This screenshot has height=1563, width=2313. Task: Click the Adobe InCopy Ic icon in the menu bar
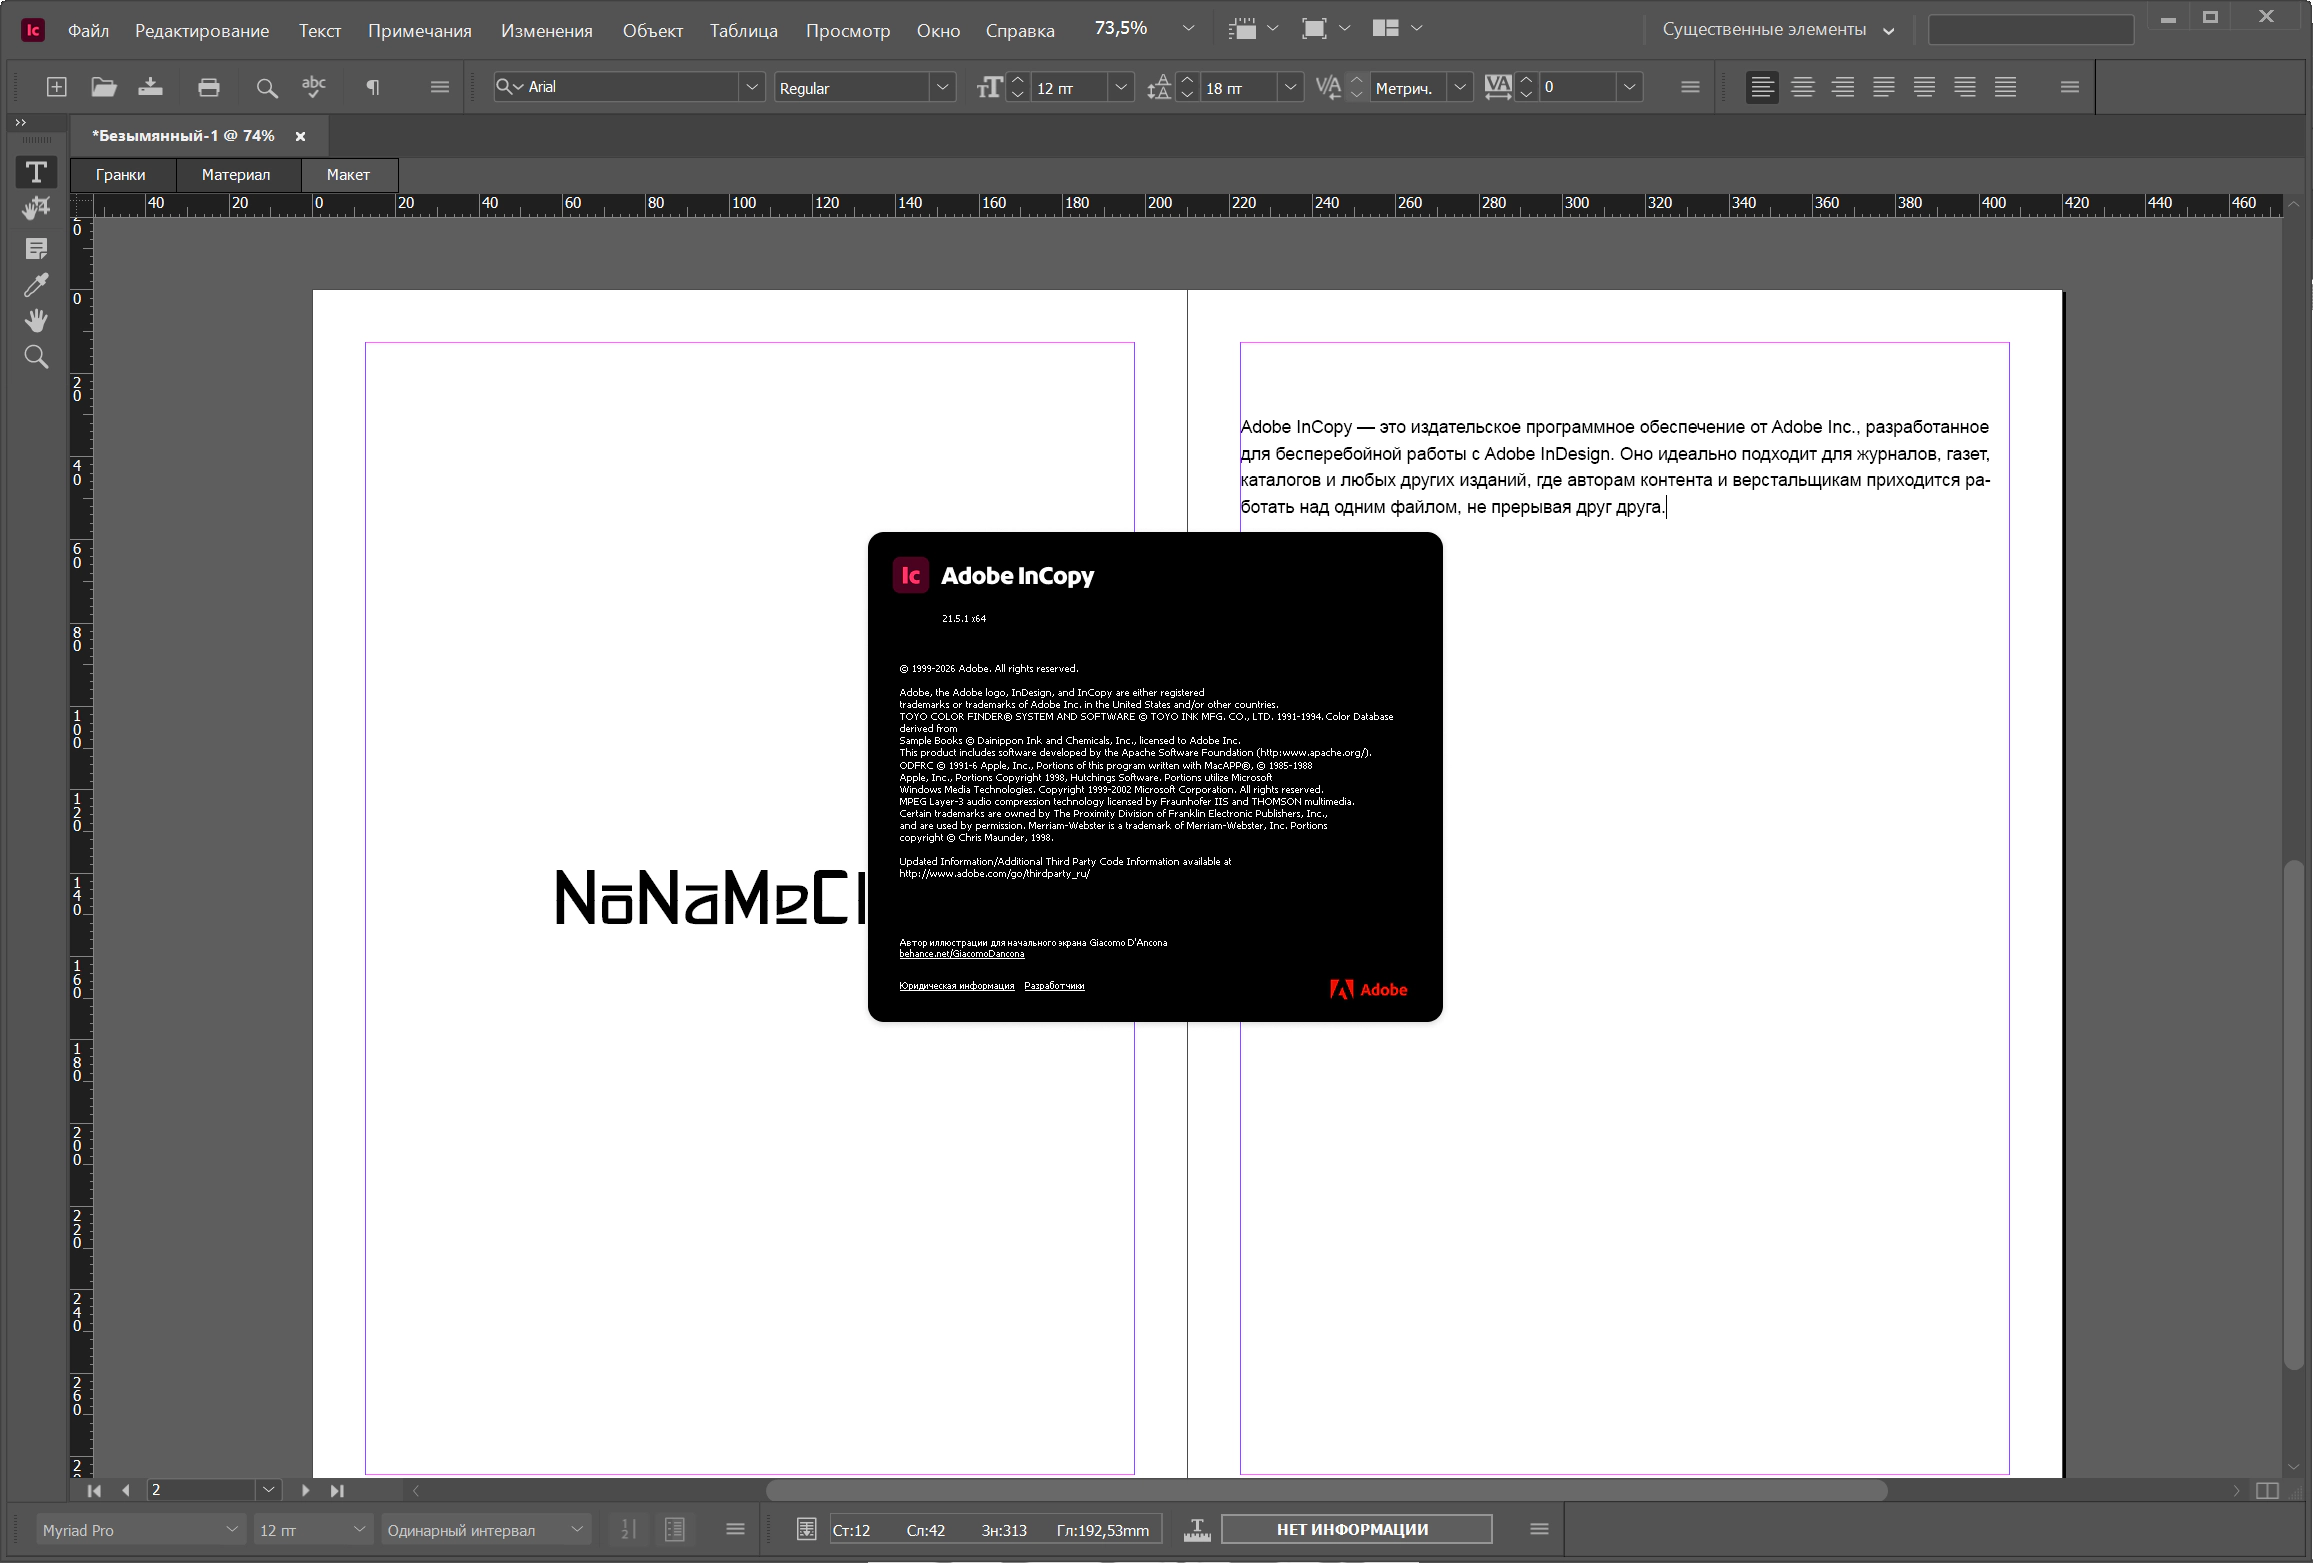pyautogui.click(x=33, y=30)
